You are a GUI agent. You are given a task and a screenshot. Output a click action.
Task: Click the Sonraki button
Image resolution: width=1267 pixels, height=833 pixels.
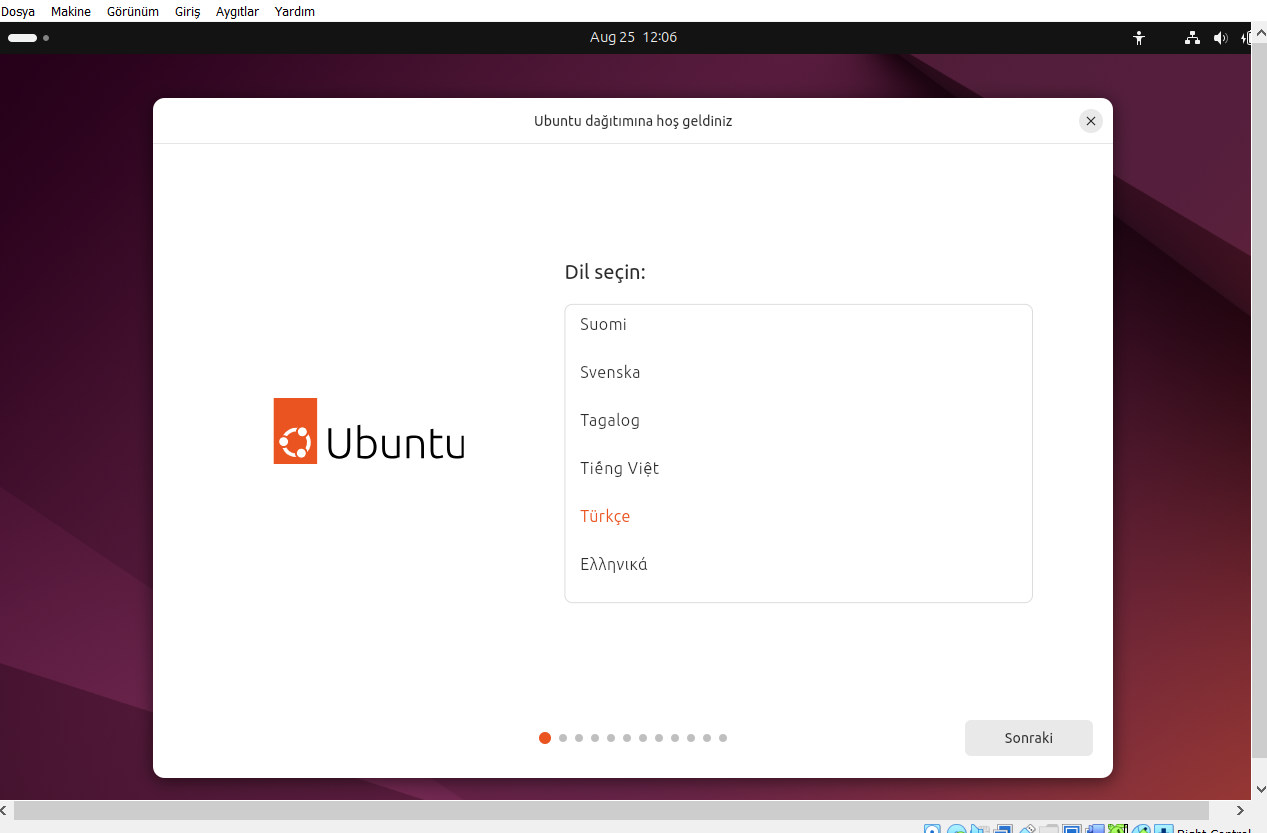point(1029,738)
